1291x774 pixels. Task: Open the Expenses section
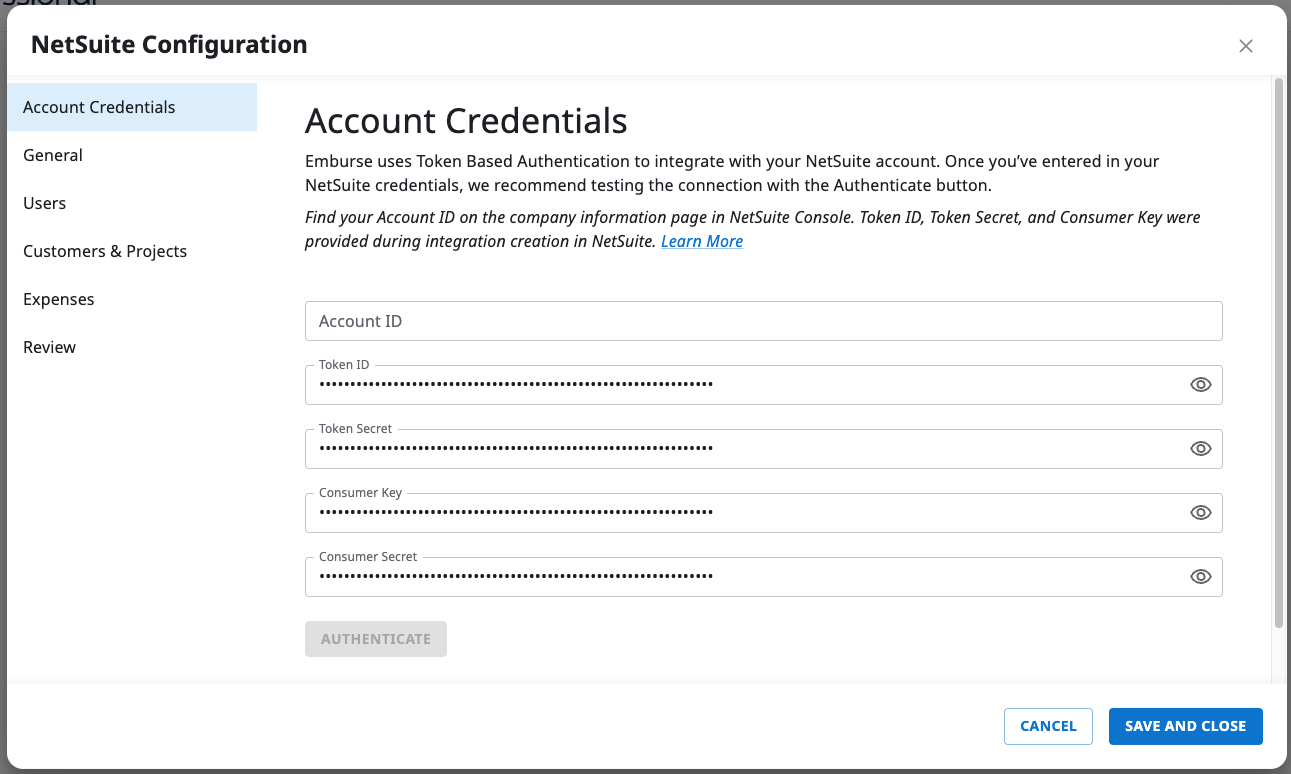pyautogui.click(x=132, y=299)
